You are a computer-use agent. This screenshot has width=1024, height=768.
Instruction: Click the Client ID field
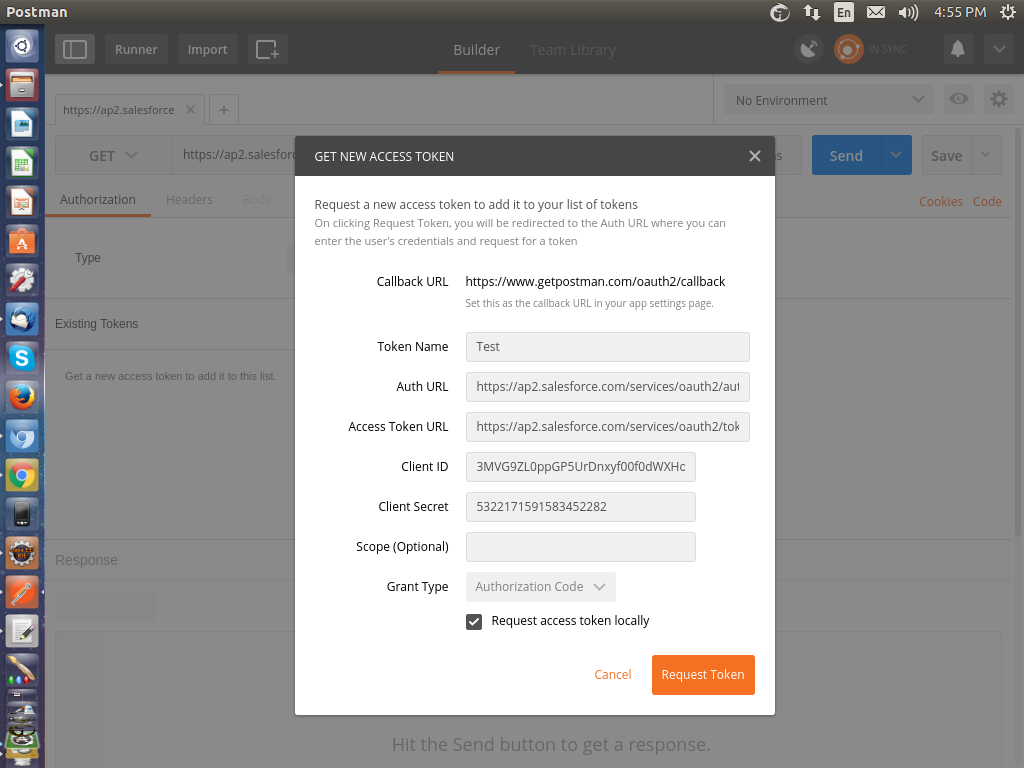(581, 467)
